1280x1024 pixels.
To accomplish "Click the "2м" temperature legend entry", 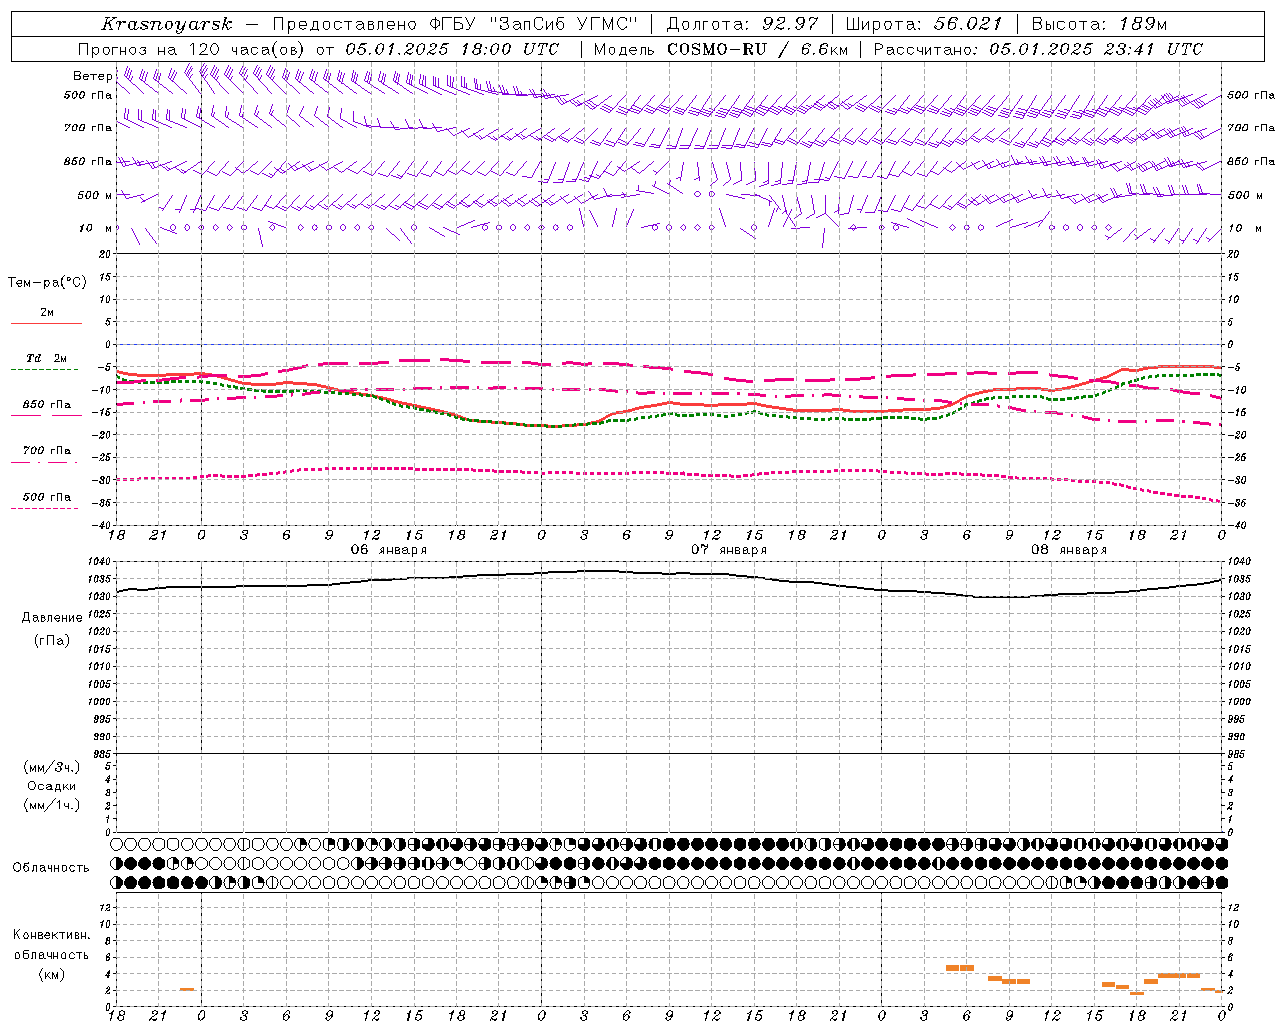I will 47,313.
